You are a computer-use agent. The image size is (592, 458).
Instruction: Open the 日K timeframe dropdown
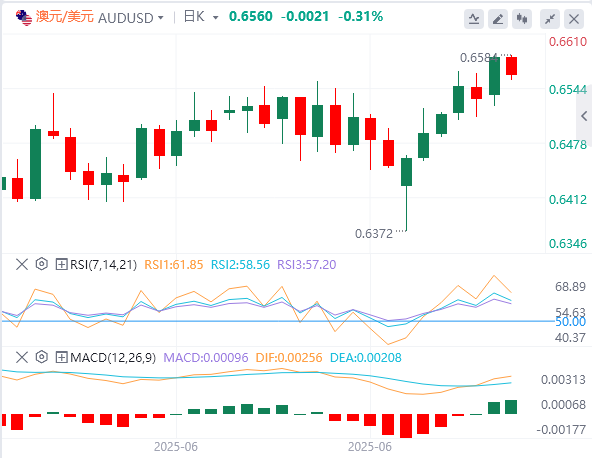(x=201, y=17)
